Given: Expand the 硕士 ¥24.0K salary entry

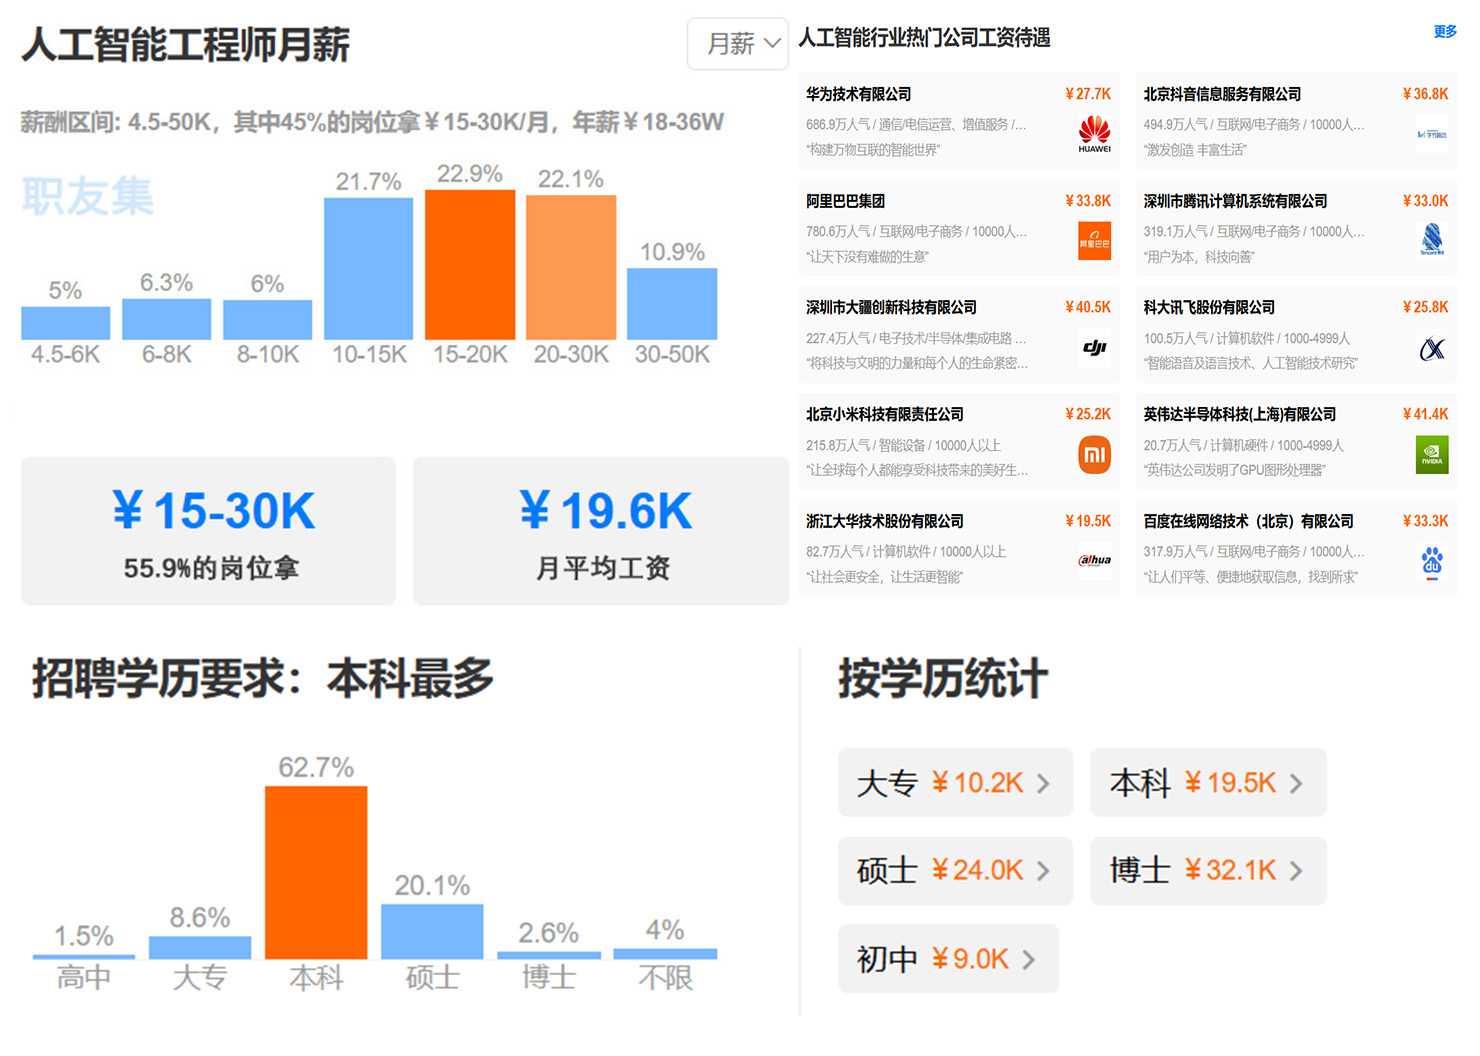Looking at the screenshot, I should coord(955,870).
